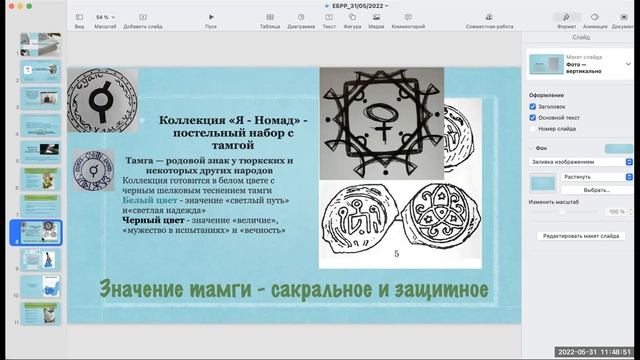640x360 pixels.
Task: Add a text box with Текст icon
Action: [329, 17]
